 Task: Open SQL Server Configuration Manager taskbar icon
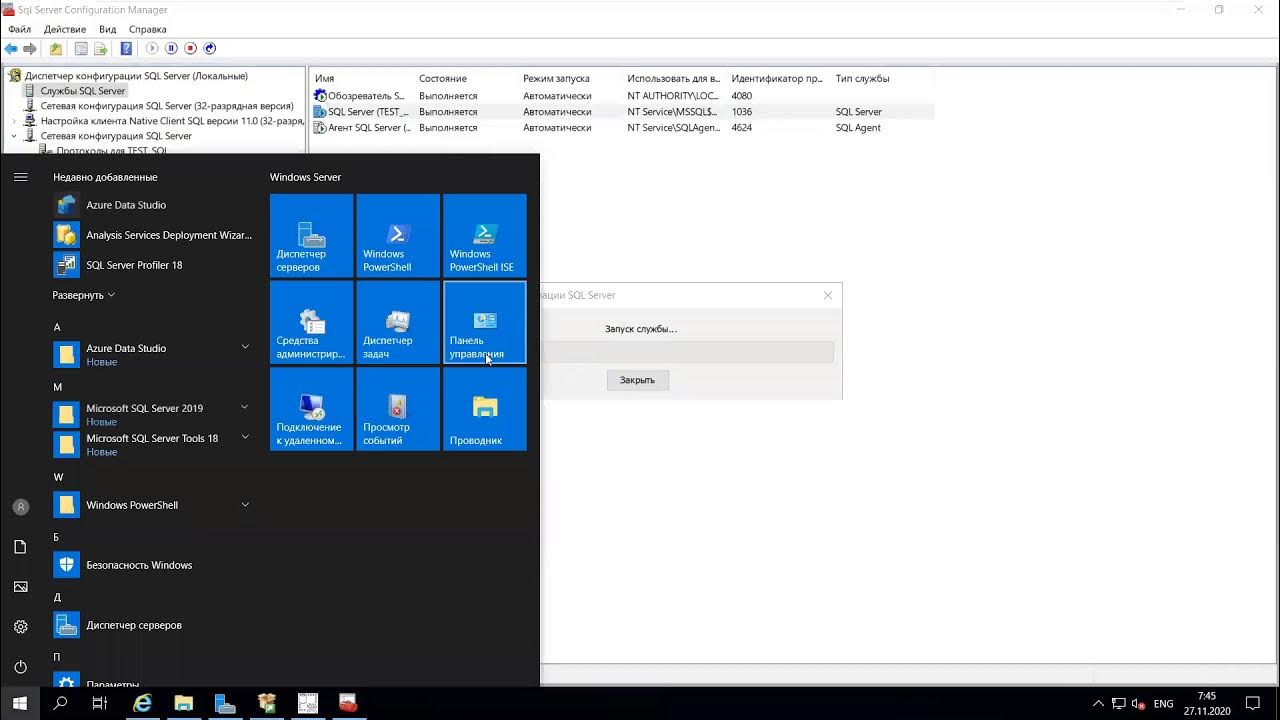pos(348,703)
